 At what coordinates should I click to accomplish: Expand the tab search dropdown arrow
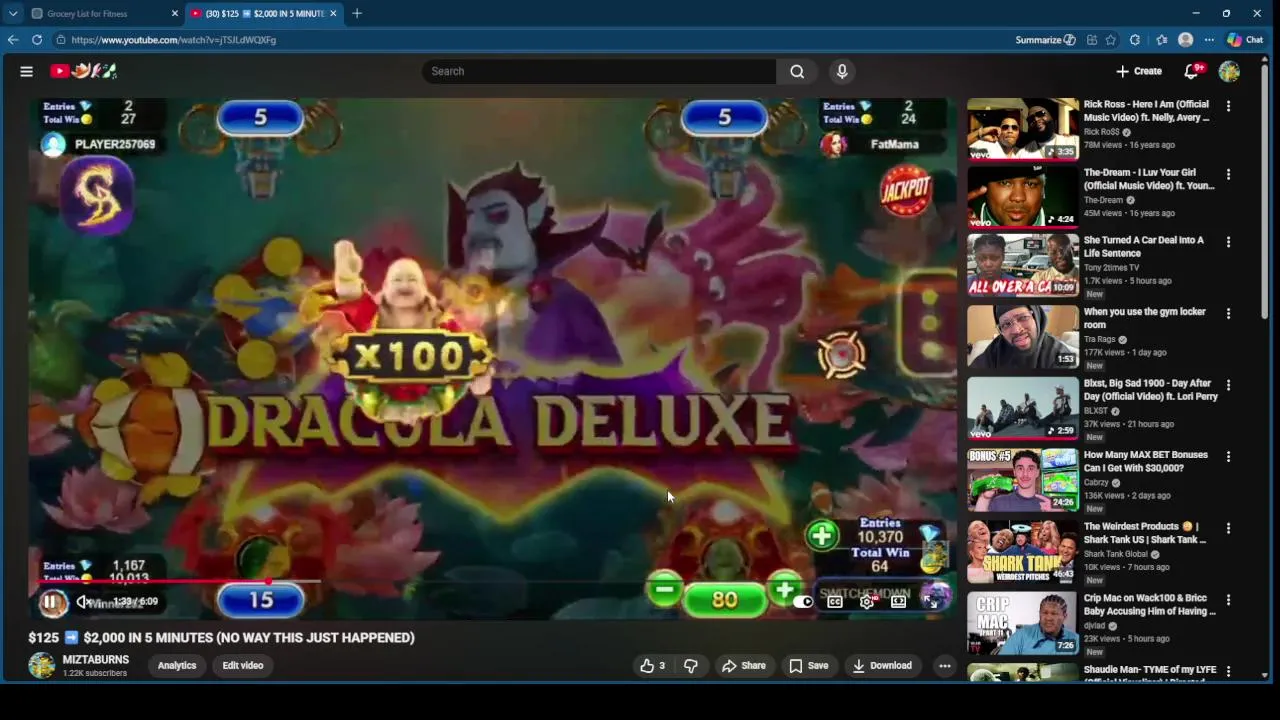12,14
